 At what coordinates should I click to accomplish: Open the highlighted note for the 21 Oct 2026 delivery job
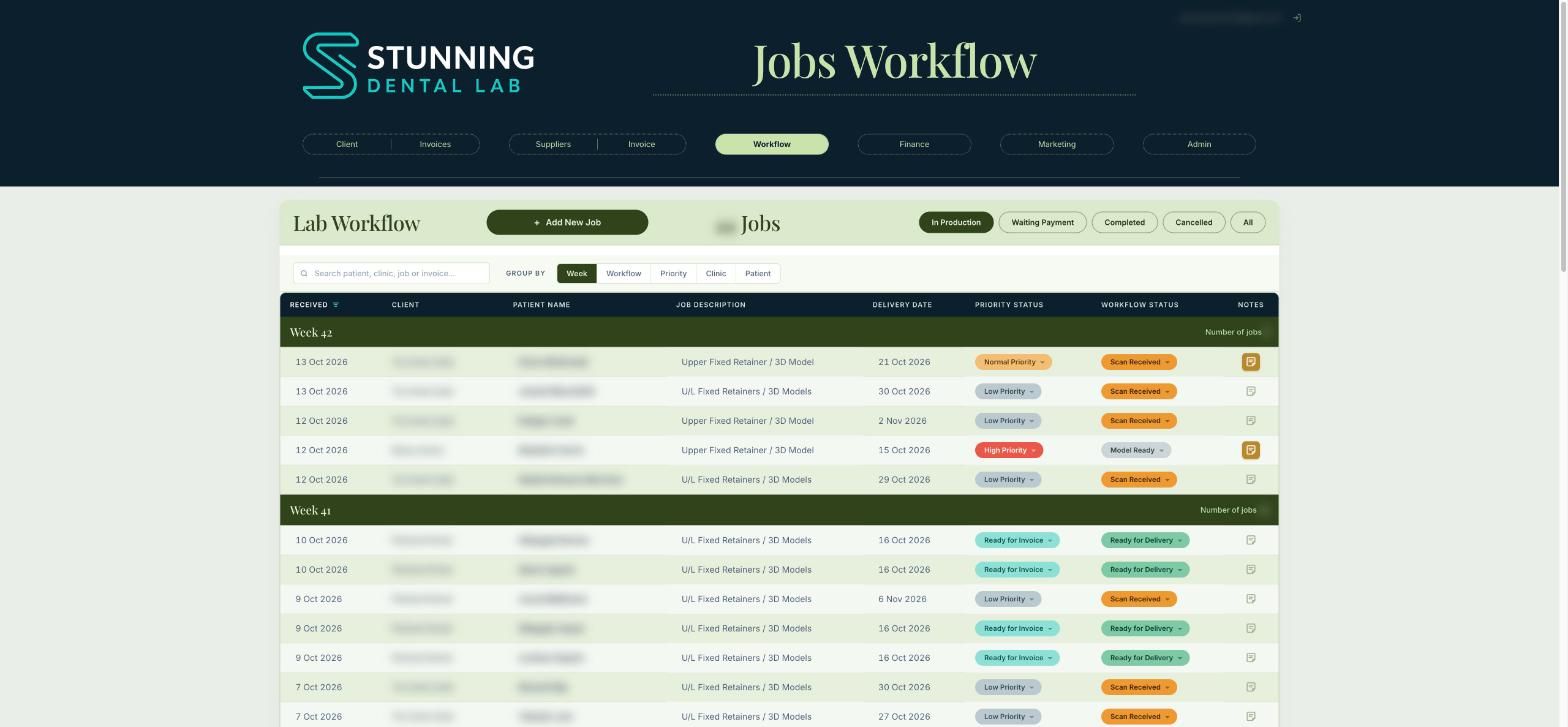(x=1250, y=362)
